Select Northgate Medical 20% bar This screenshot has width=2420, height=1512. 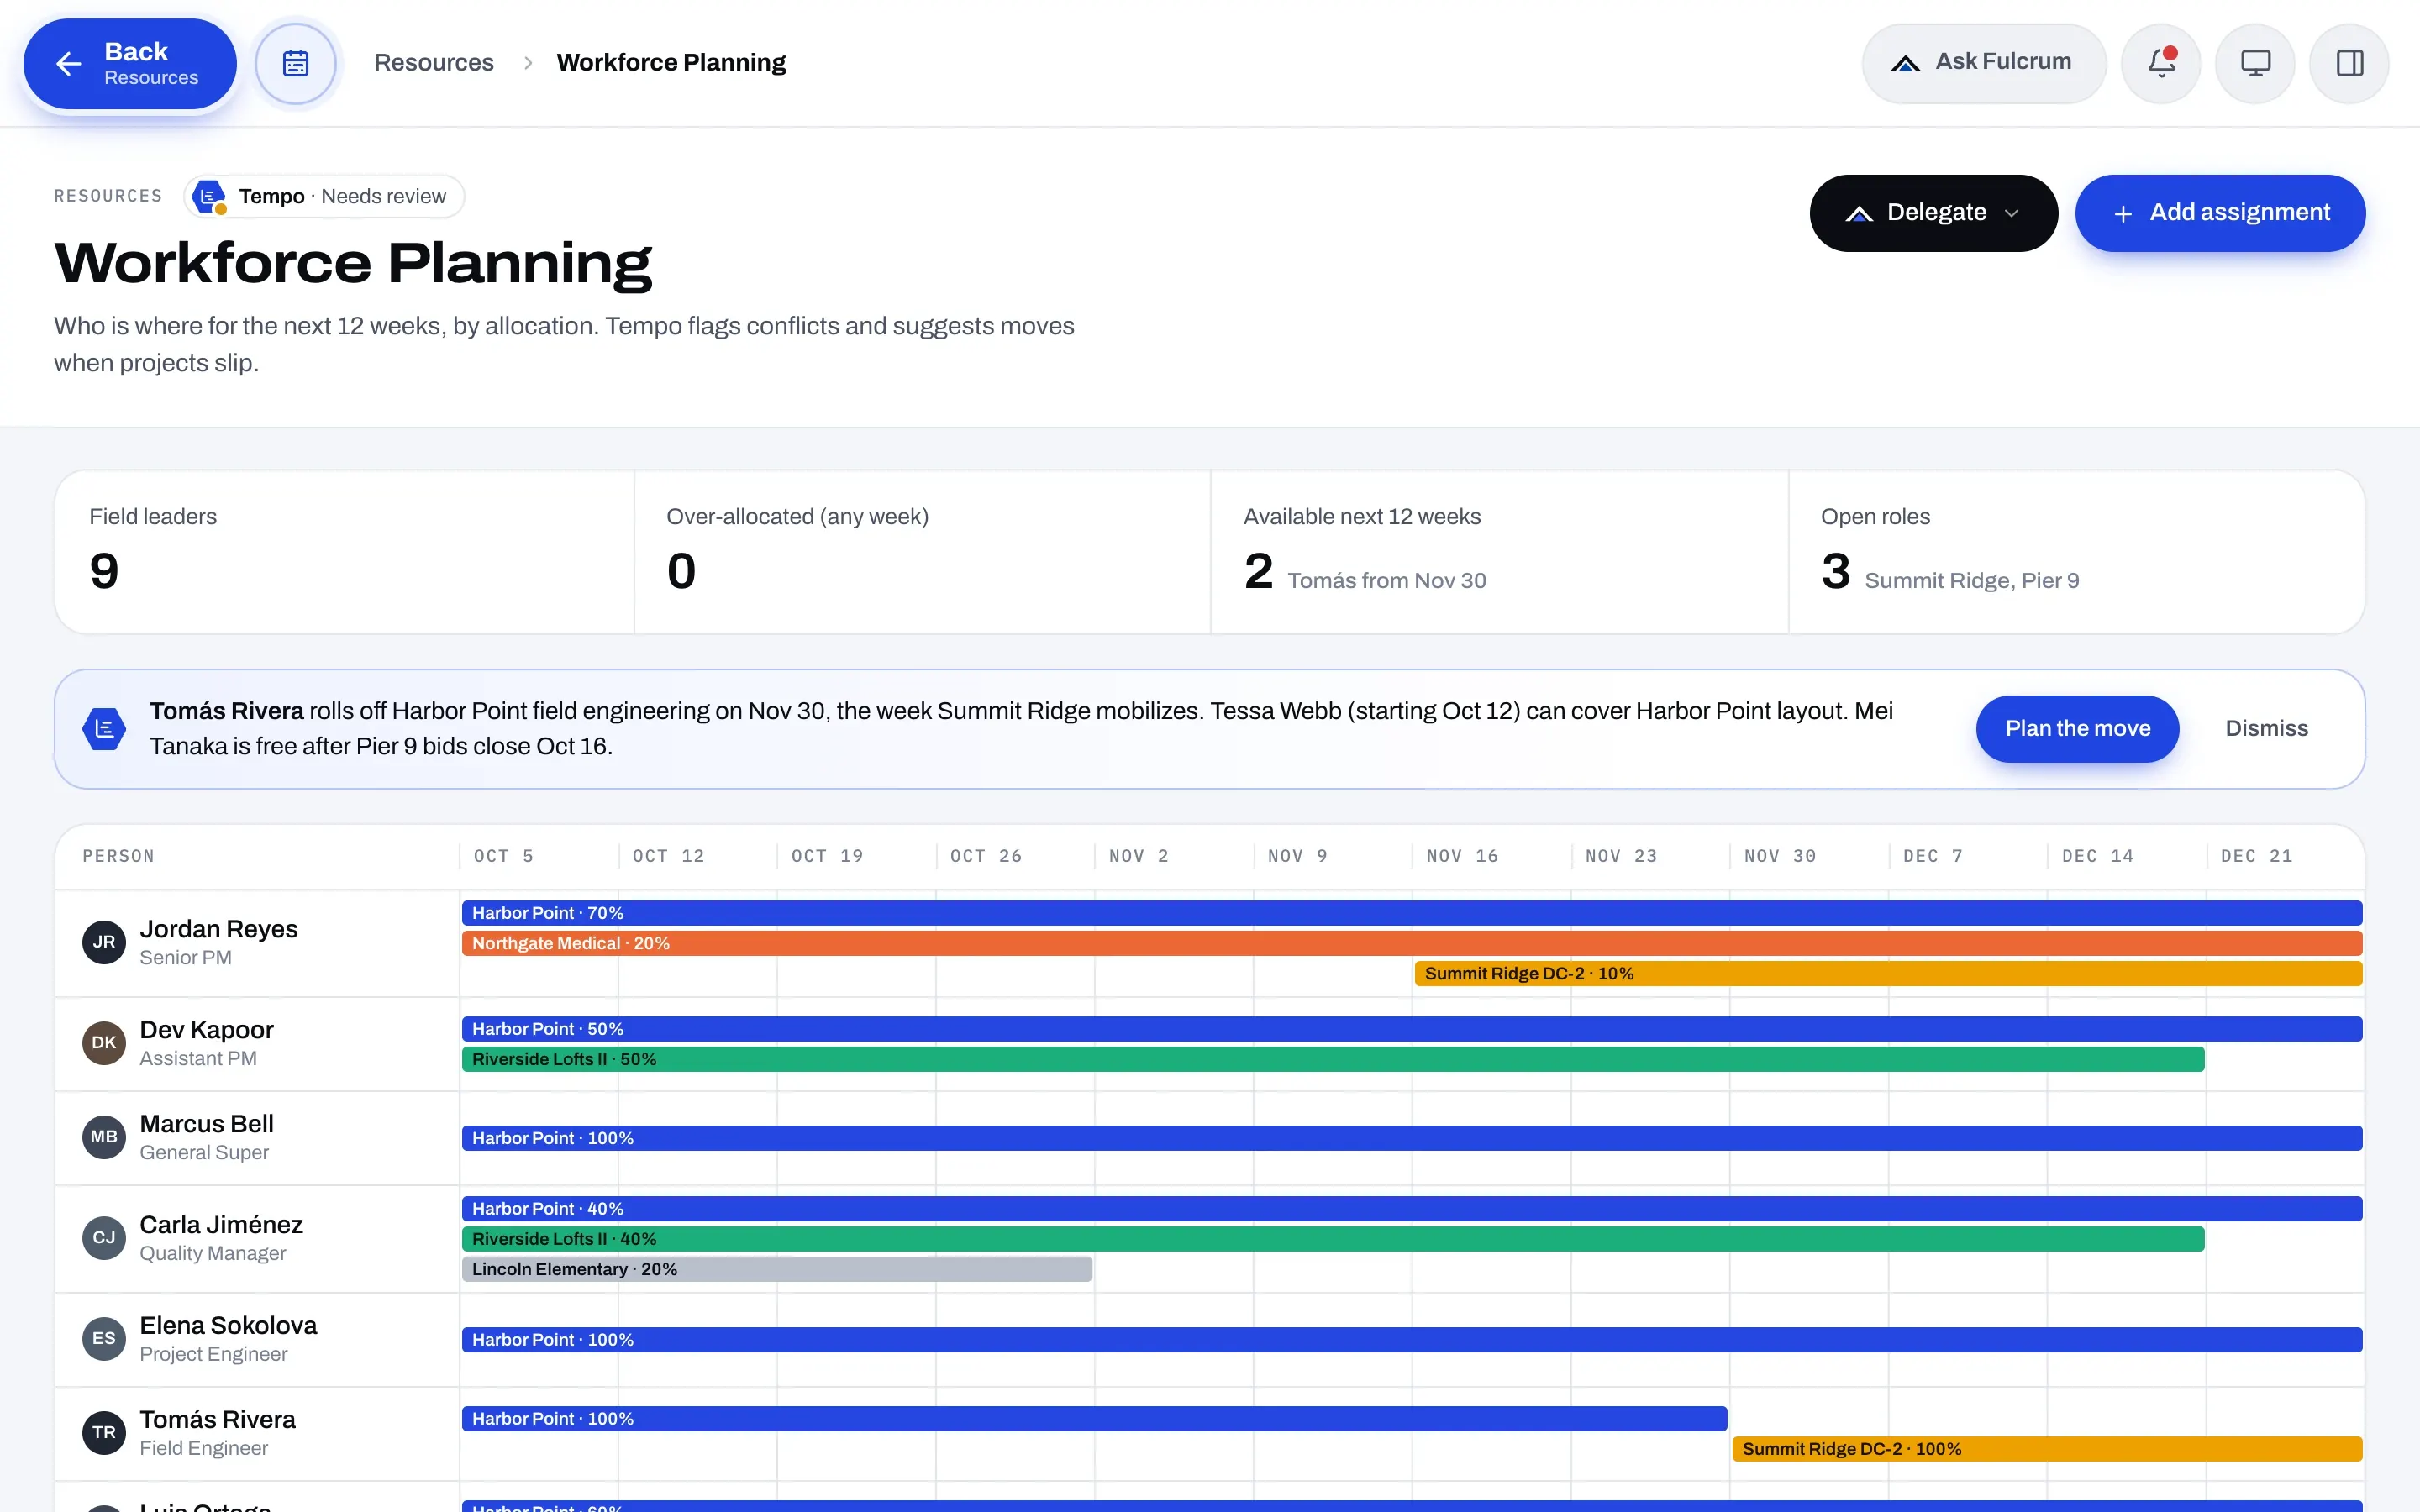[x=1412, y=943]
